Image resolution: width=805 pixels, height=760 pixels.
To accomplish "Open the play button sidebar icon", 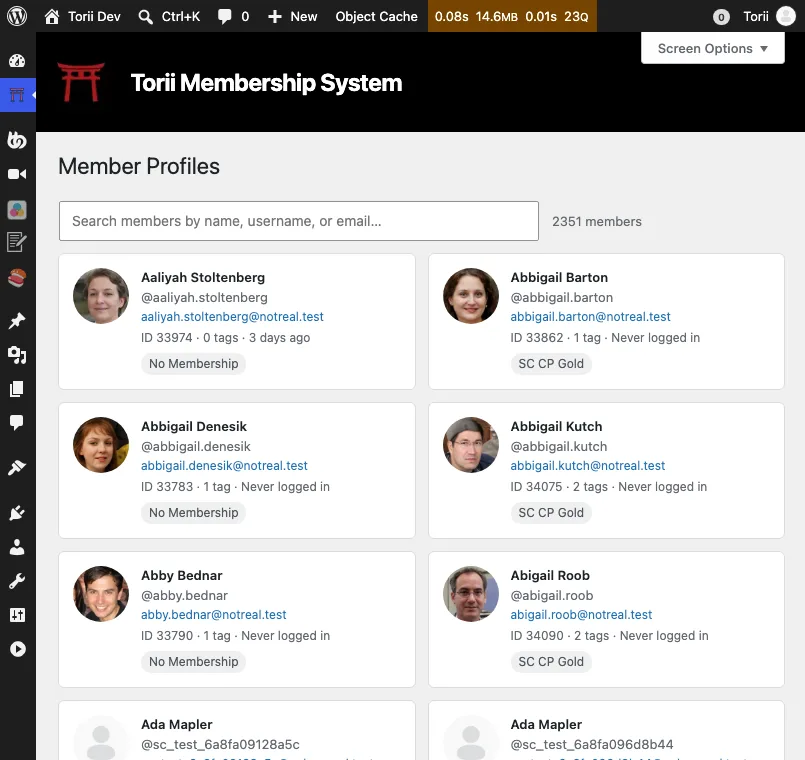I will (17, 649).
